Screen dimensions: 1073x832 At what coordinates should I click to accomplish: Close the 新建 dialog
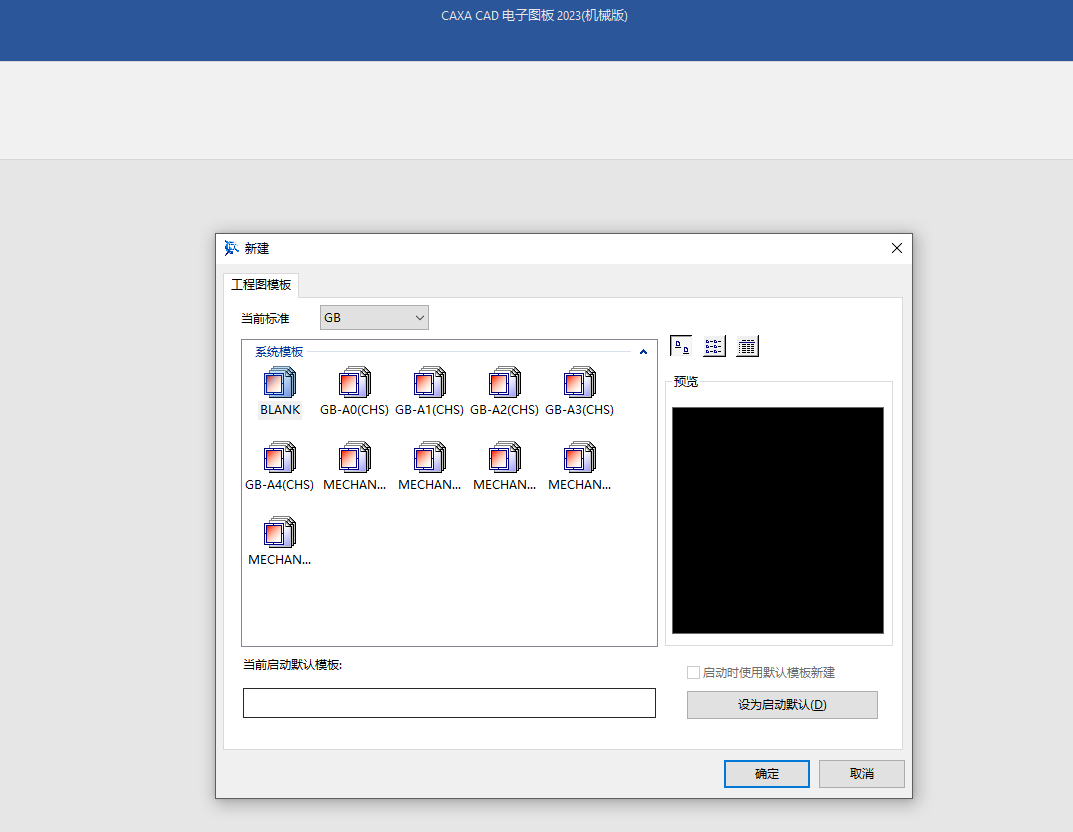[896, 248]
